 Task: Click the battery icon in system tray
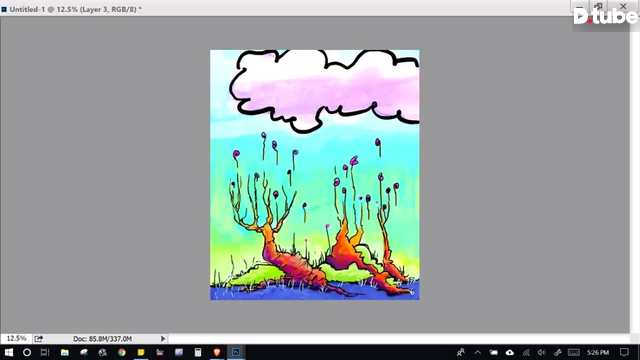point(493,352)
